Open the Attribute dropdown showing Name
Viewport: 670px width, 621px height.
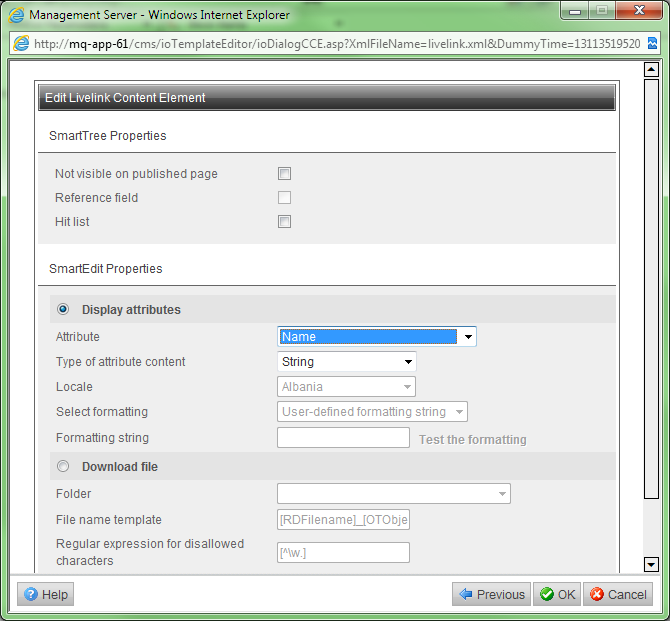point(467,338)
